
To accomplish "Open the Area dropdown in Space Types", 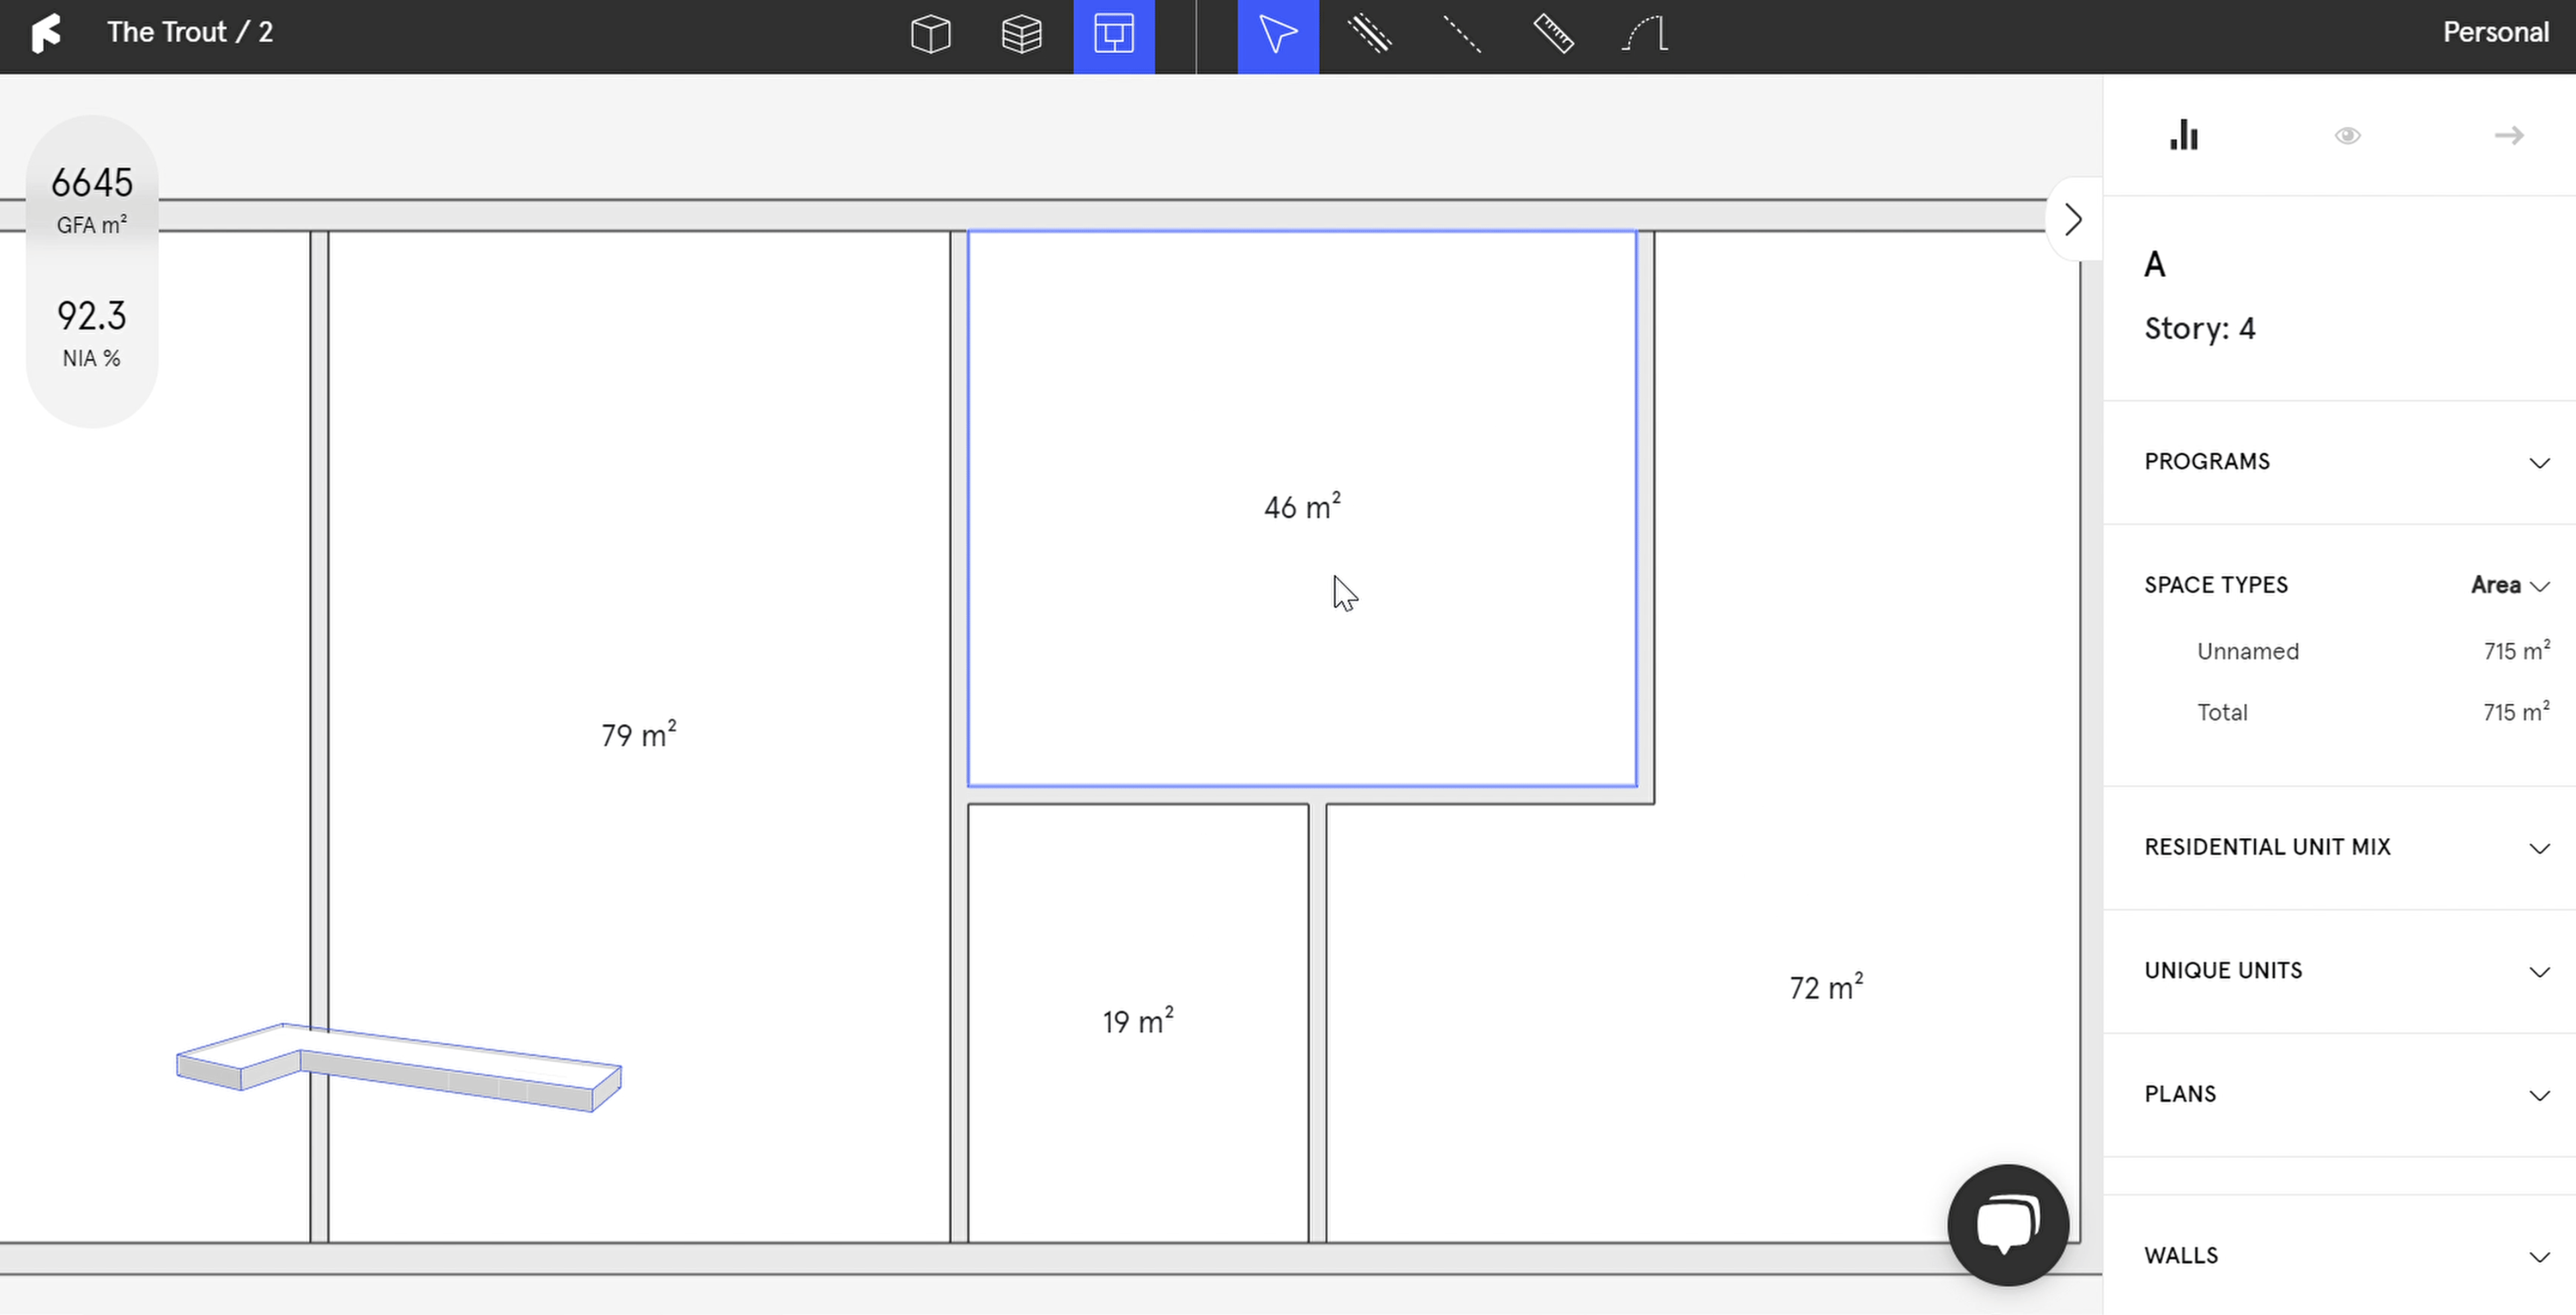I will pos(2509,586).
